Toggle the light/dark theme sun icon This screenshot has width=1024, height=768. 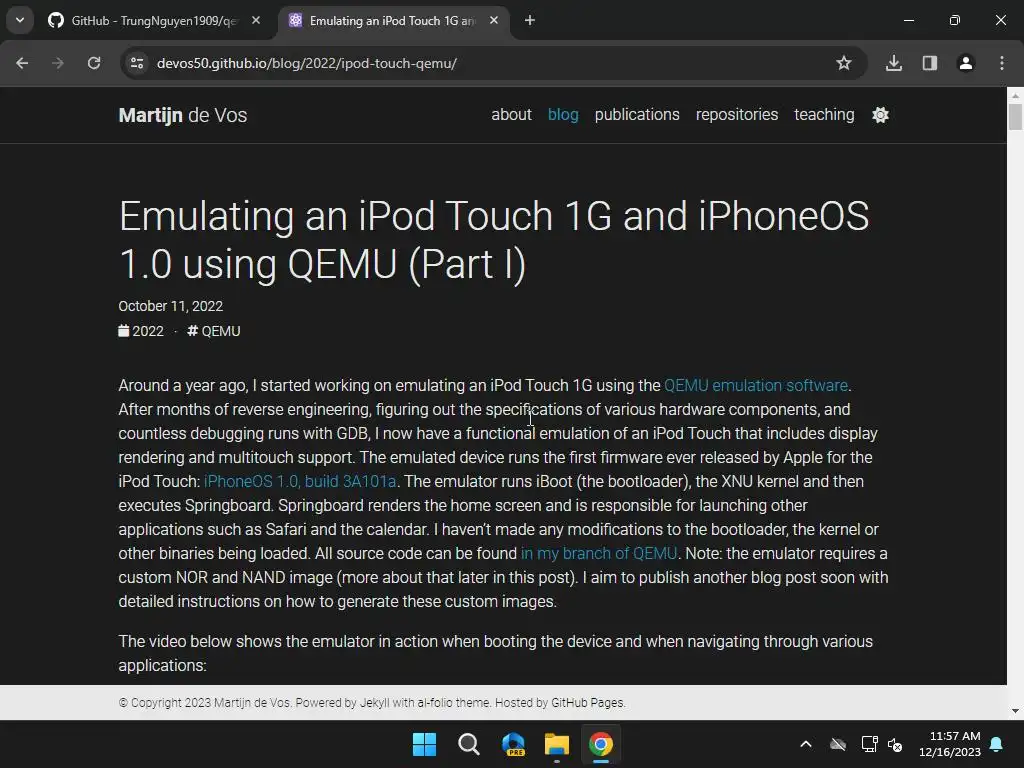coord(880,115)
